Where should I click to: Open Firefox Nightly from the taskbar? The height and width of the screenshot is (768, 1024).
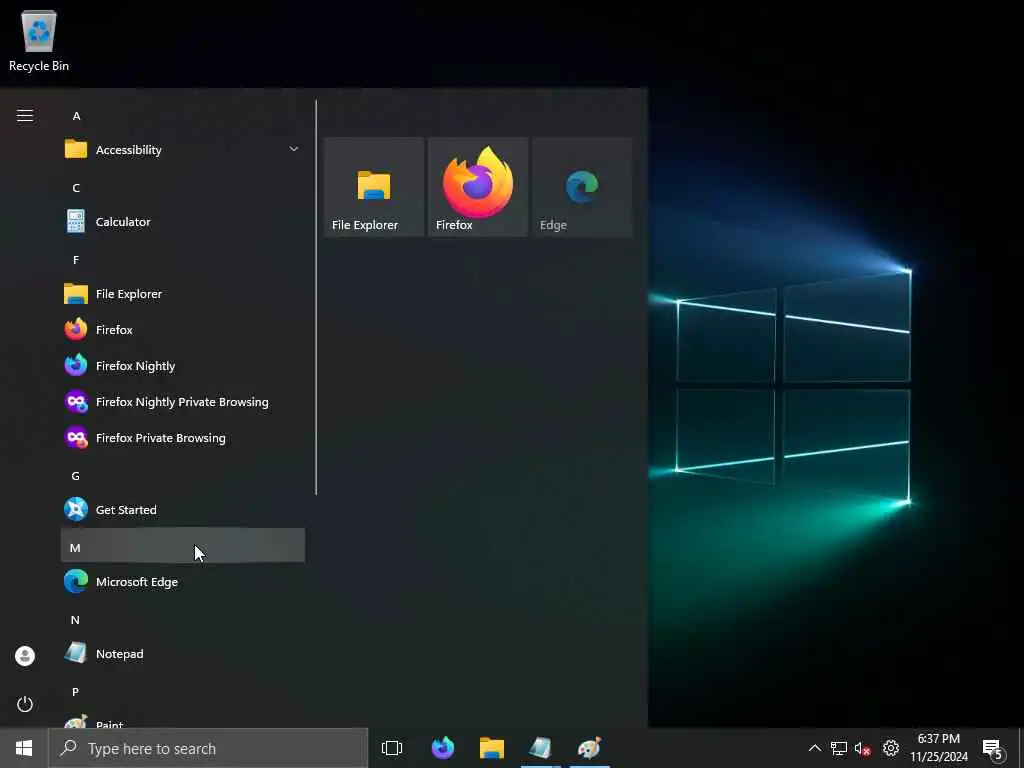click(x=443, y=748)
